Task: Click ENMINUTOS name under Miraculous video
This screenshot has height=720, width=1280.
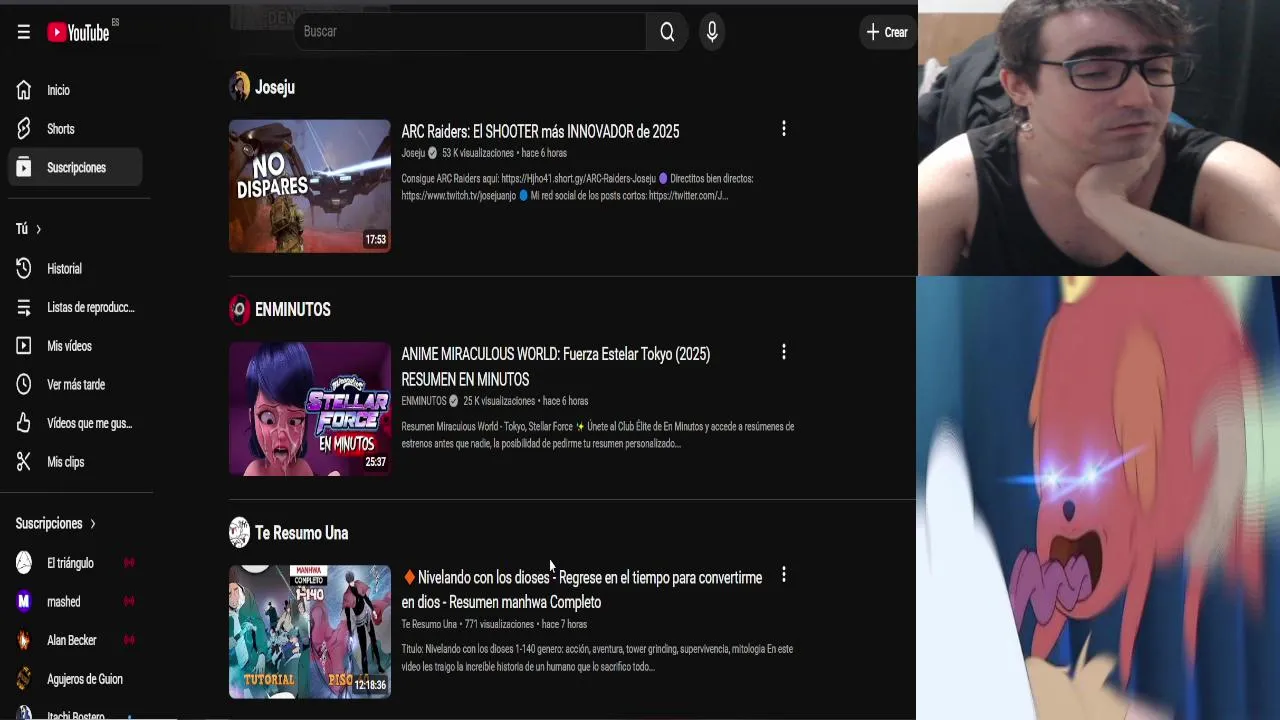Action: [423, 401]
